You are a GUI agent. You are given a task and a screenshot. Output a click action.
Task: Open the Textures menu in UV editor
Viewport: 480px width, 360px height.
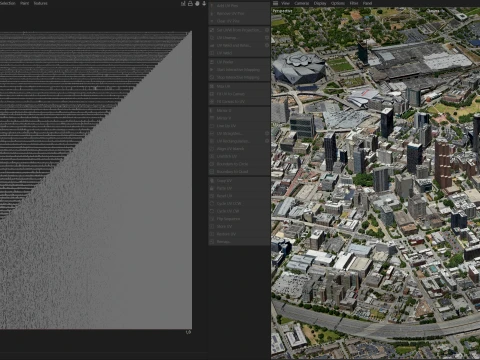[41, 3]
